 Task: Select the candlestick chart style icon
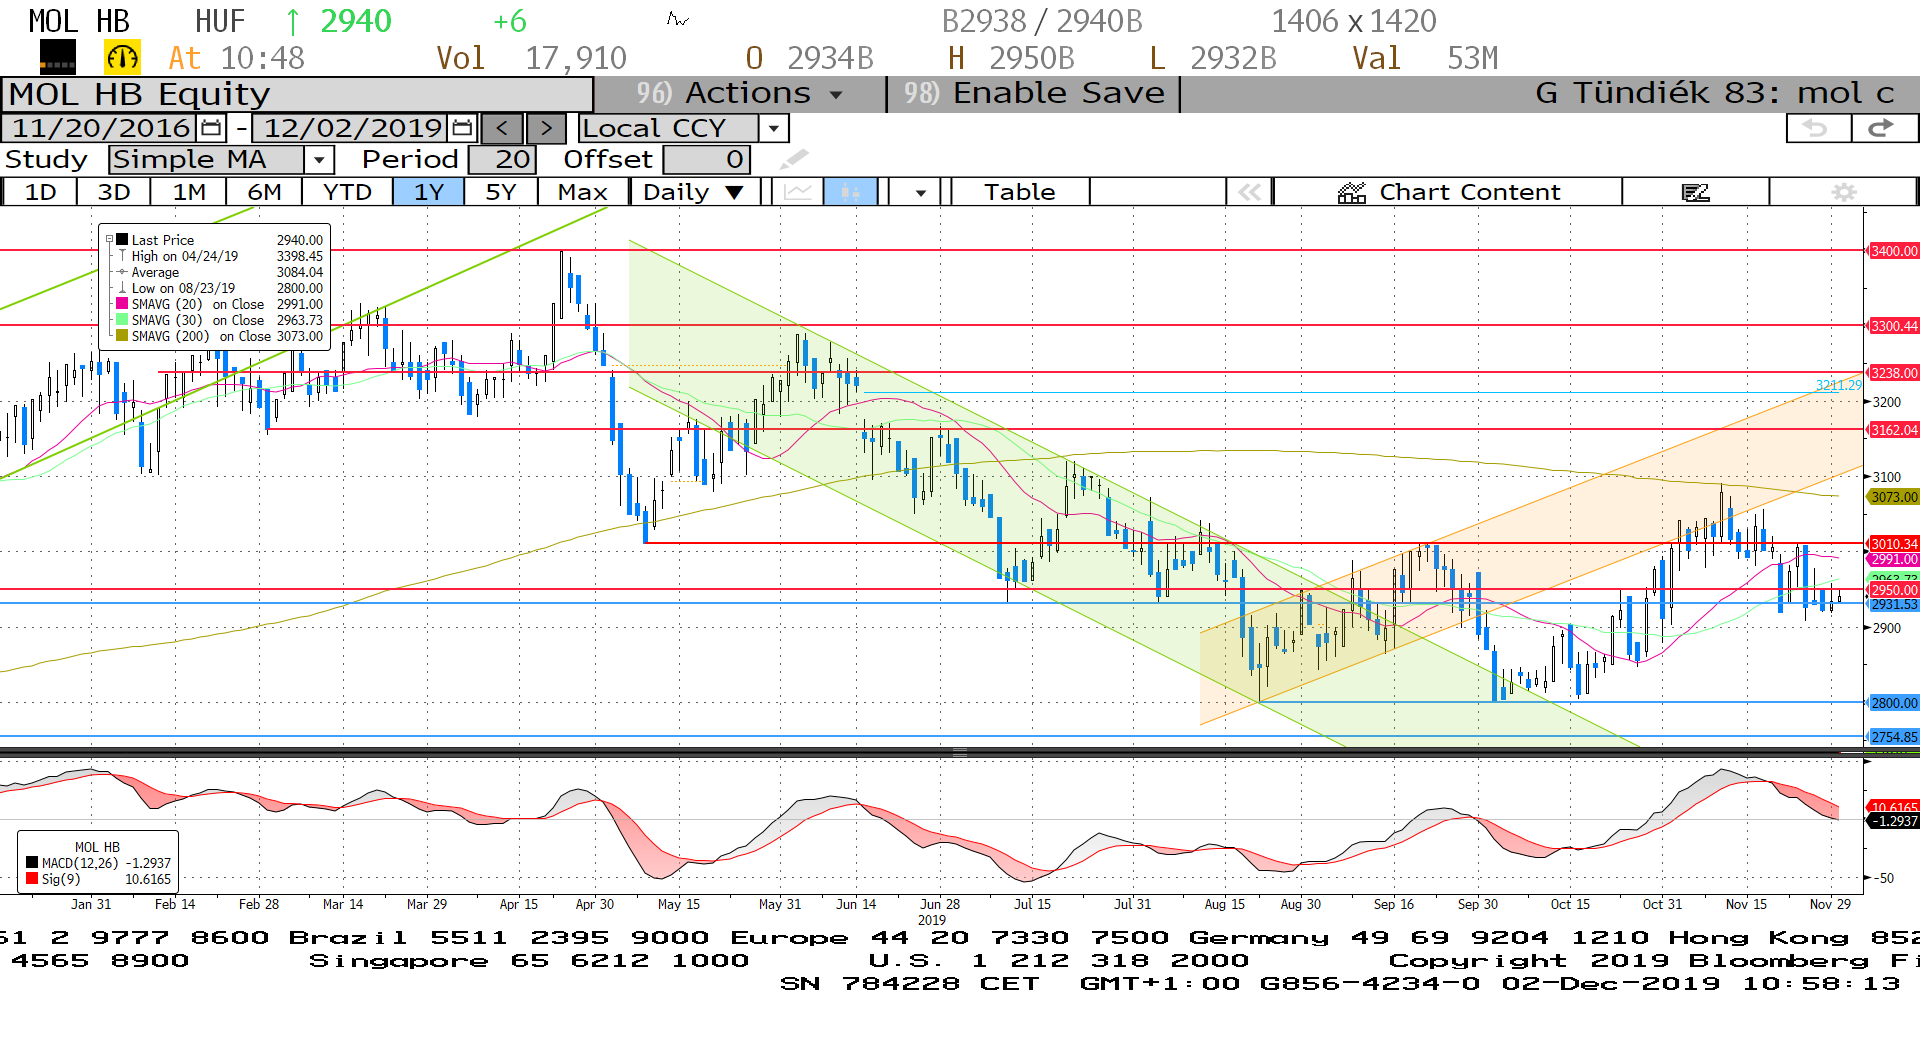click(850, 192)
